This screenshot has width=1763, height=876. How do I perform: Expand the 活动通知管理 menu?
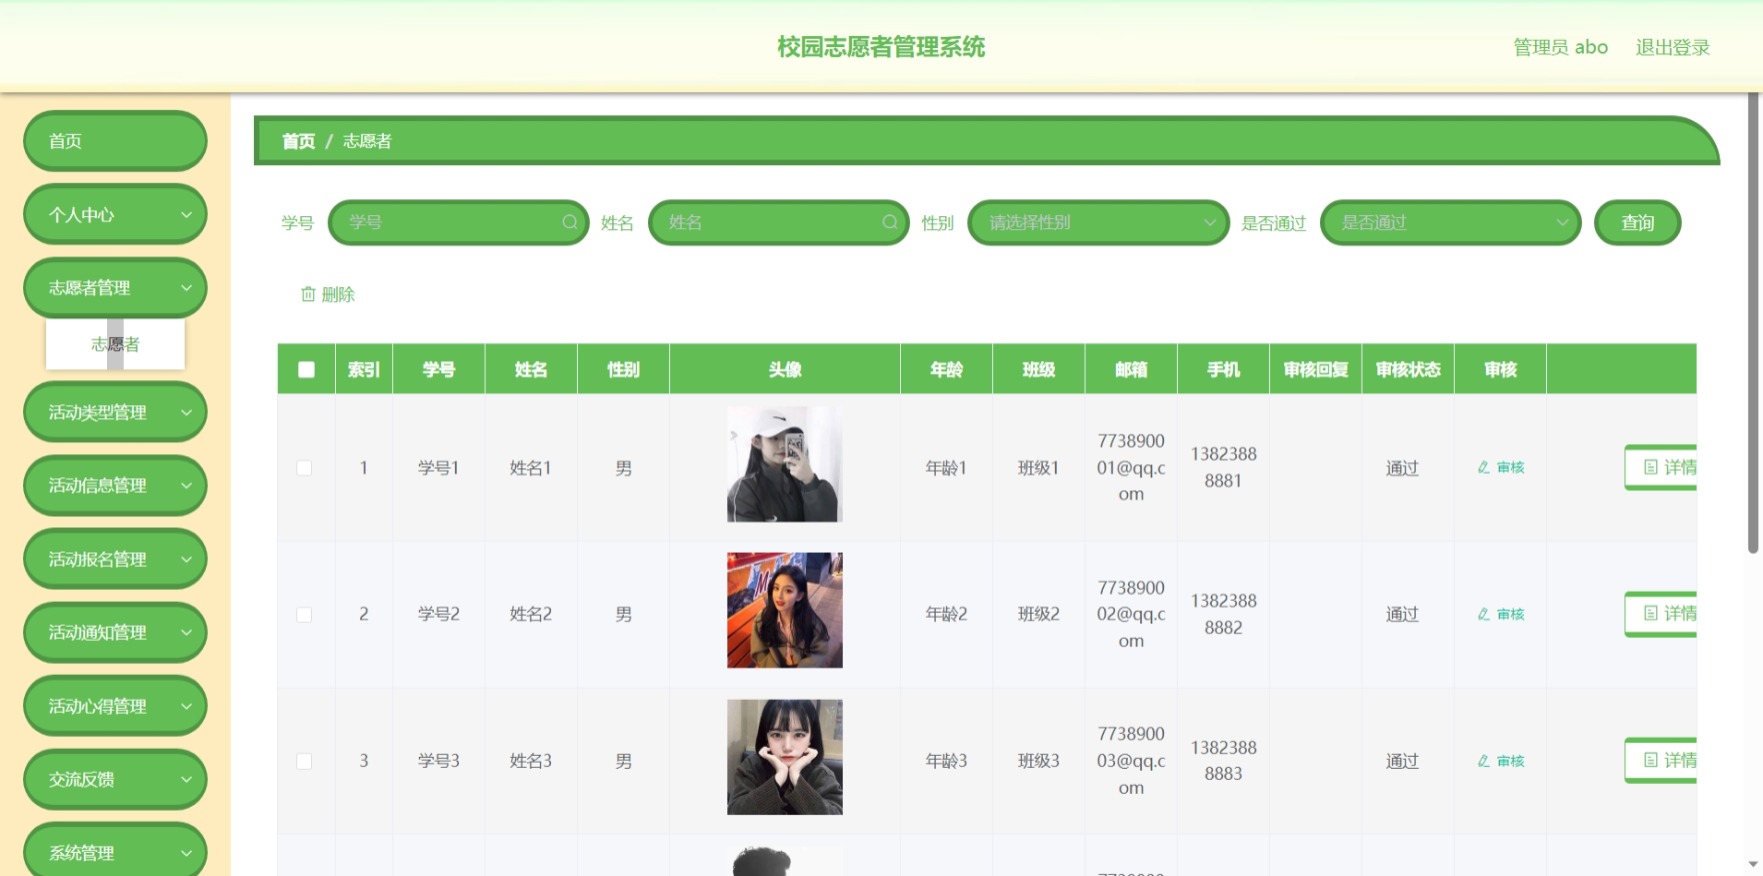point(115,632)
